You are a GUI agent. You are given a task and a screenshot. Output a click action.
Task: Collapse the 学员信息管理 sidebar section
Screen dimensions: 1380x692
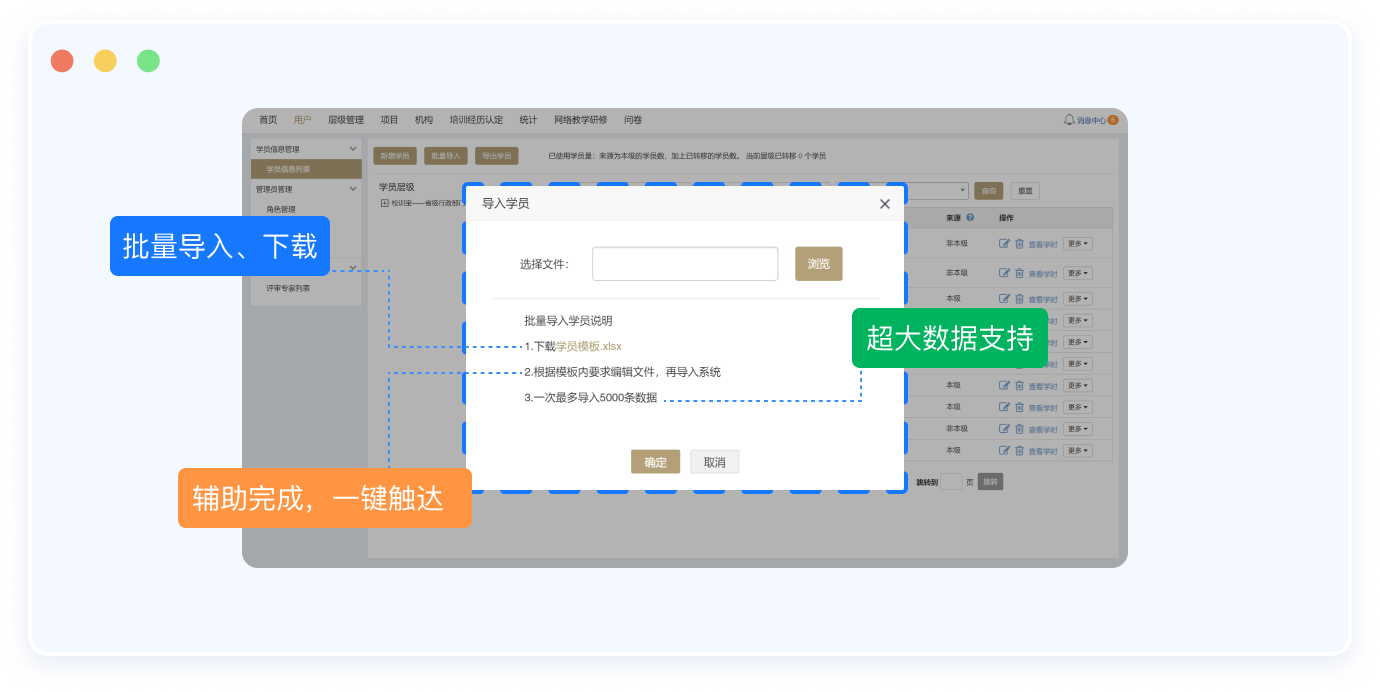pos(352,149)
